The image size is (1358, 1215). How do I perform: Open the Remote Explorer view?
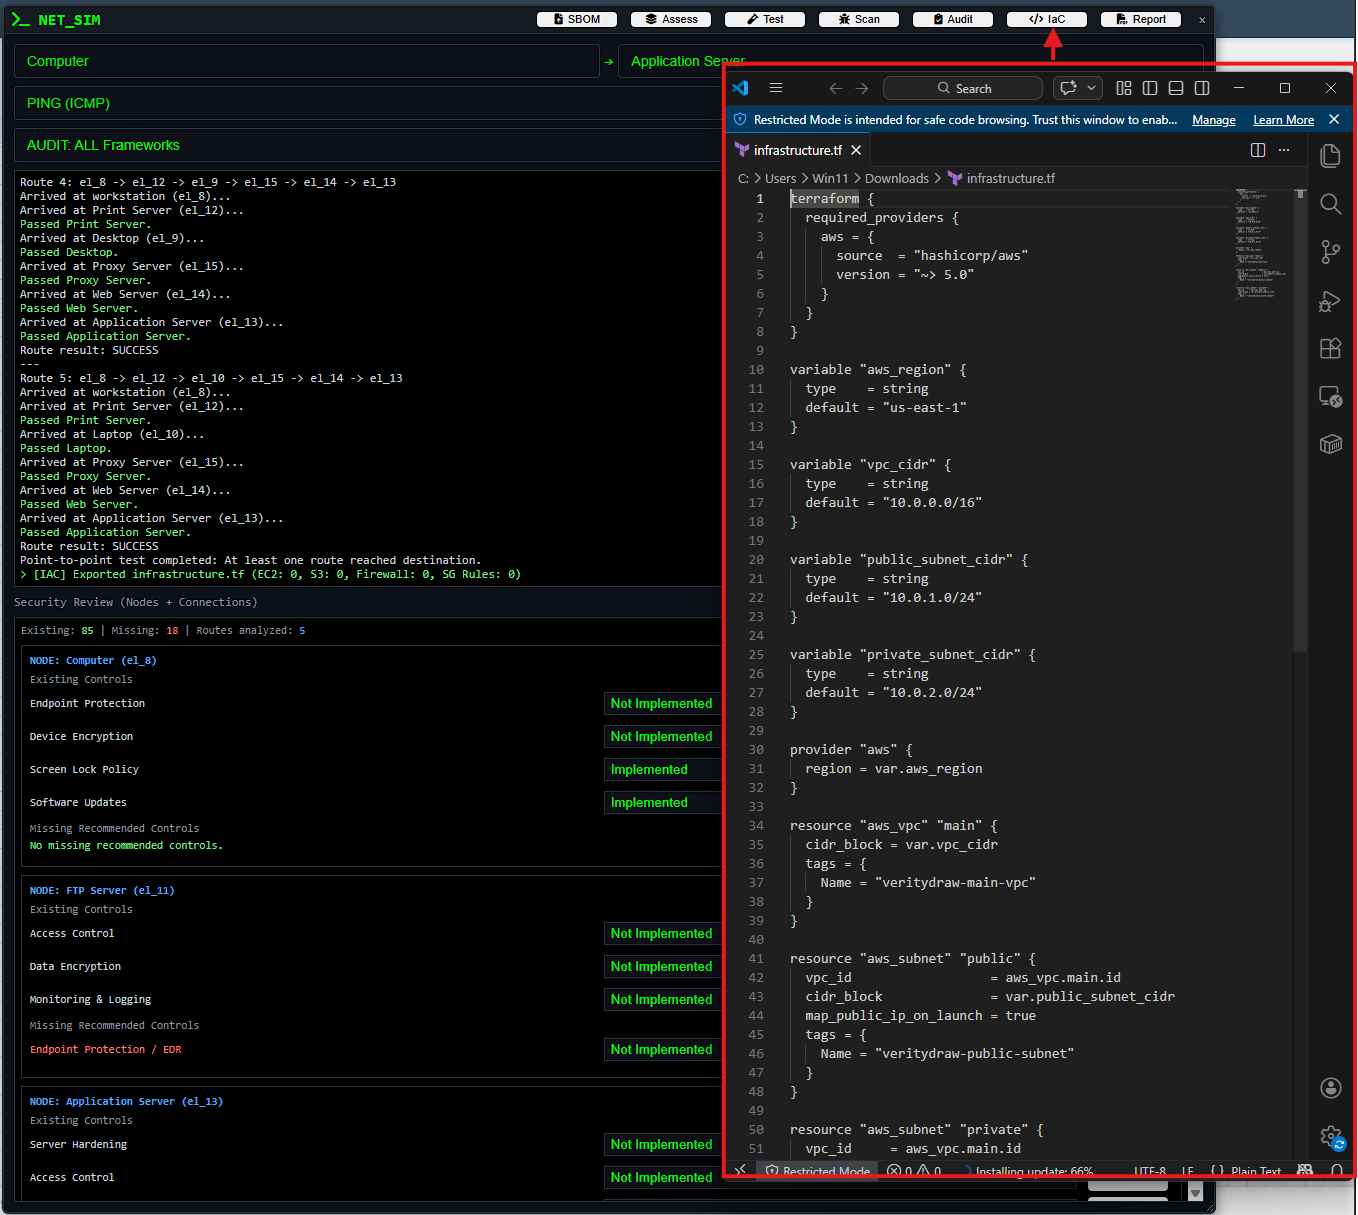click(1330, 397)
